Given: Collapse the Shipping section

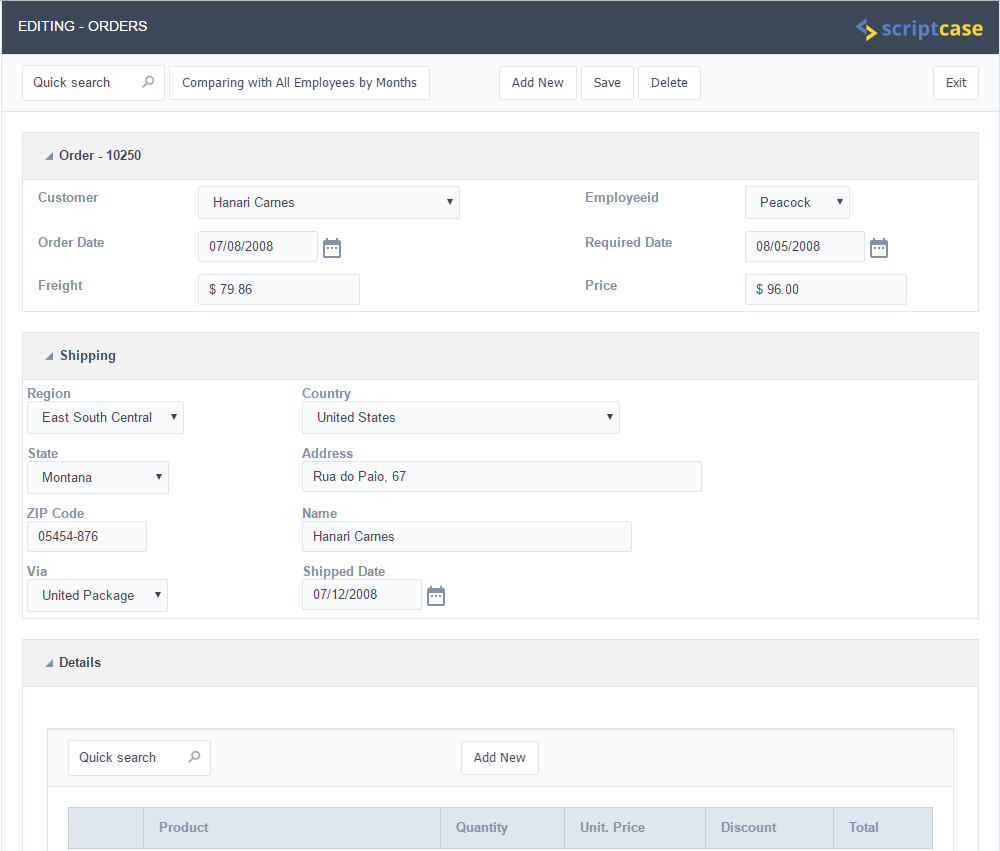Looking at the screenshot, I should click(x=49, y=357).
